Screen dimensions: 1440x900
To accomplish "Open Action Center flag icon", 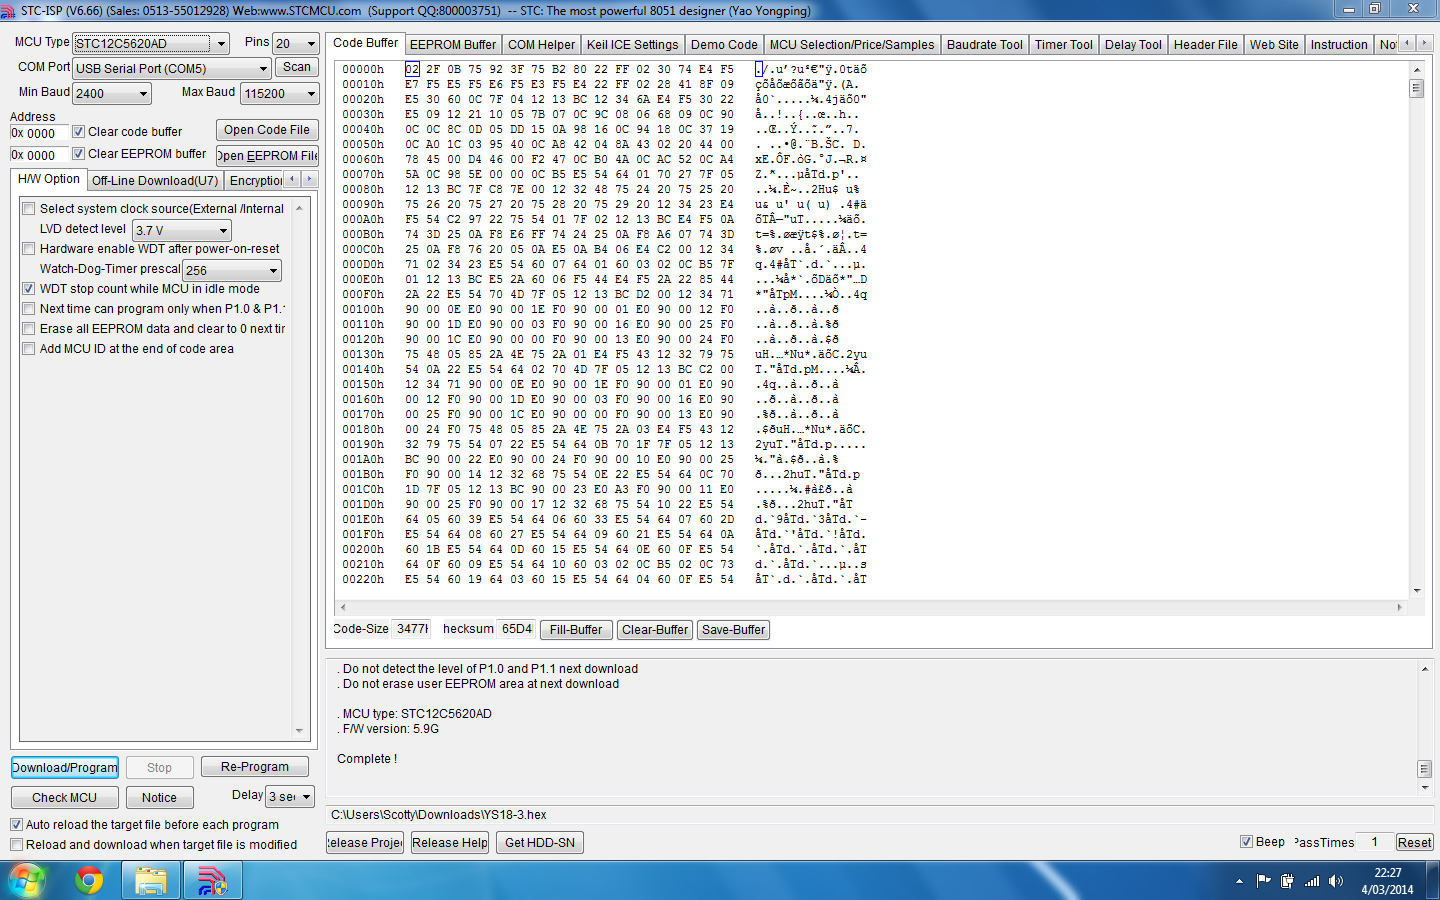I will point(1264,881).
